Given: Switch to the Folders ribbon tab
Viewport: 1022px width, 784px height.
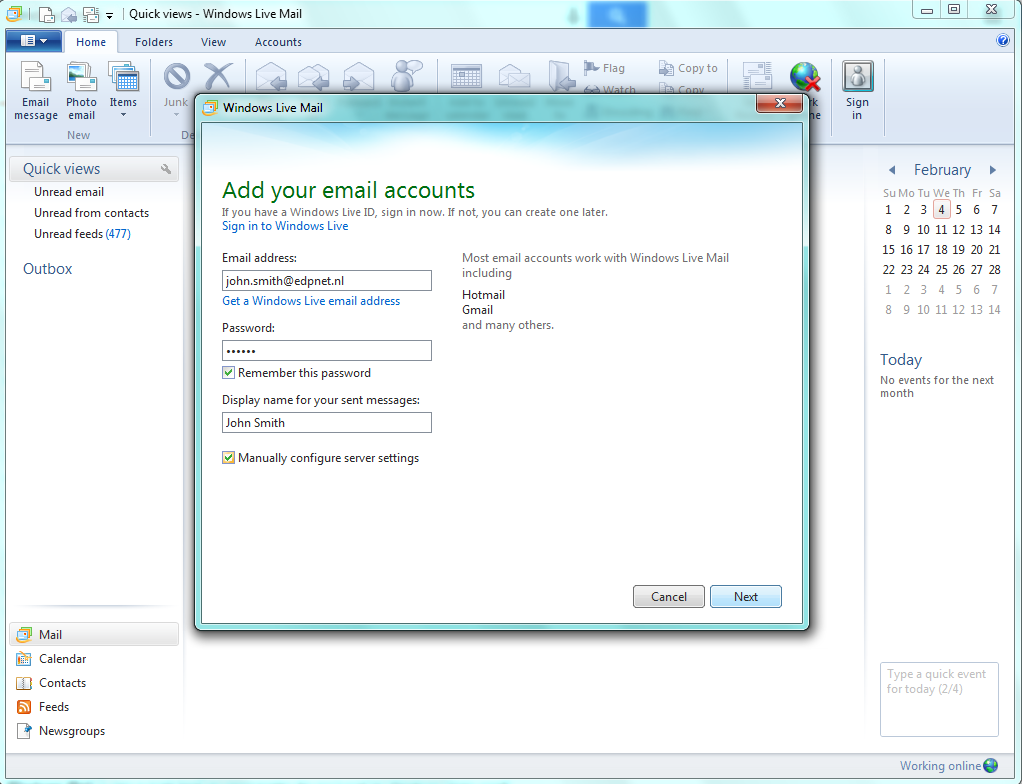Looking at the screenshot, I should tap(154, 42).
